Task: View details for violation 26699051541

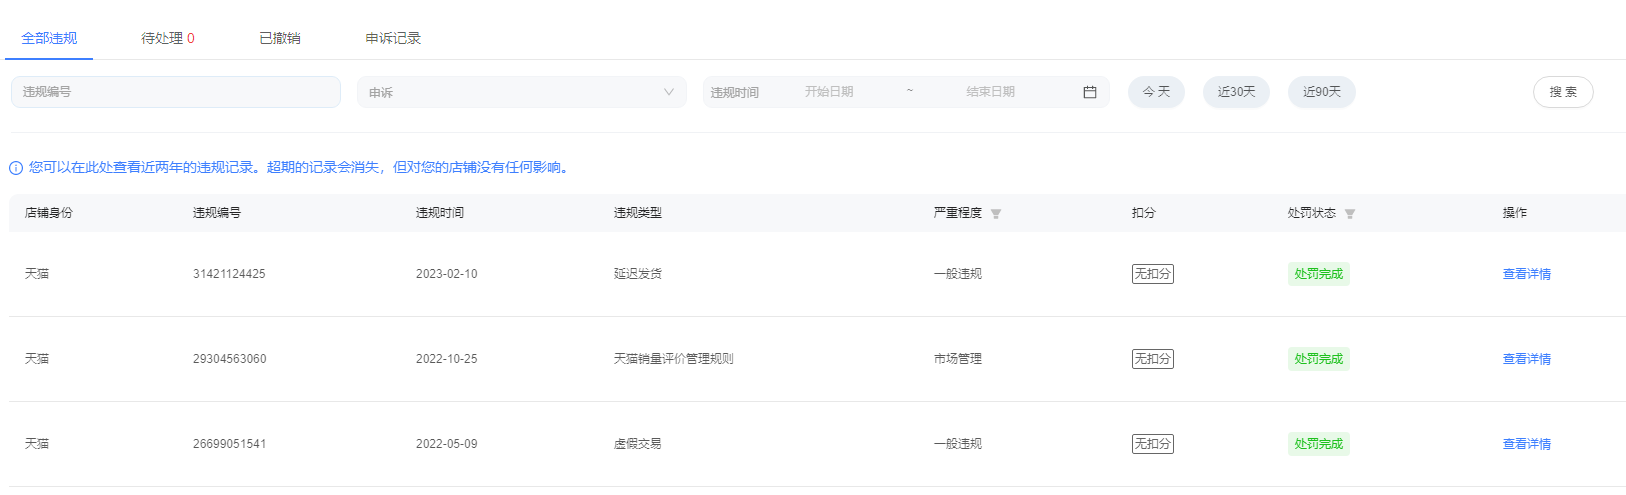Action: 1526,444
